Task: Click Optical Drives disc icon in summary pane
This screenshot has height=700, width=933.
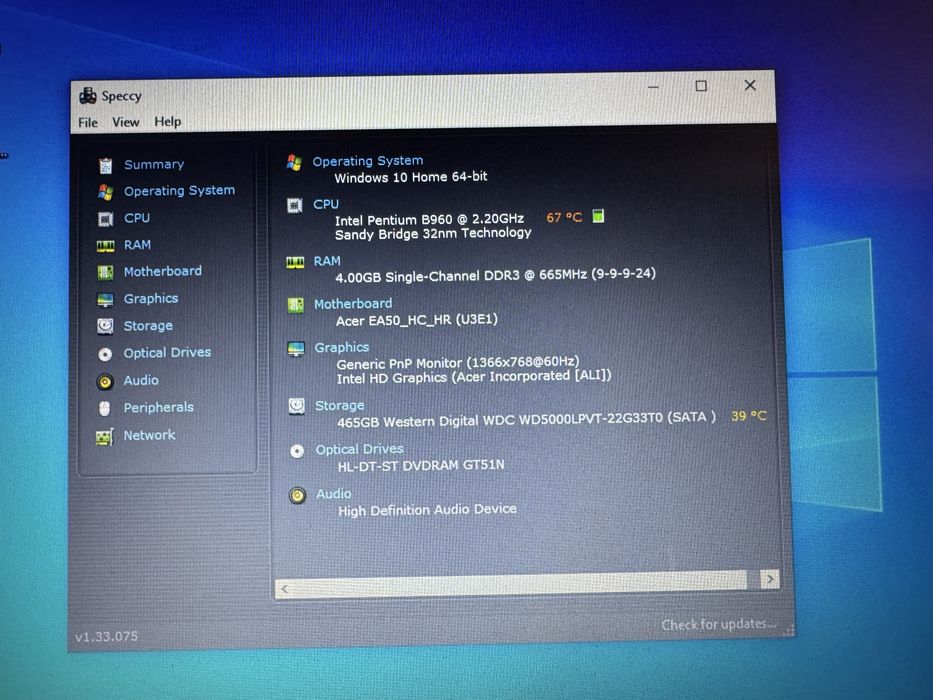Action: (297, 451)
